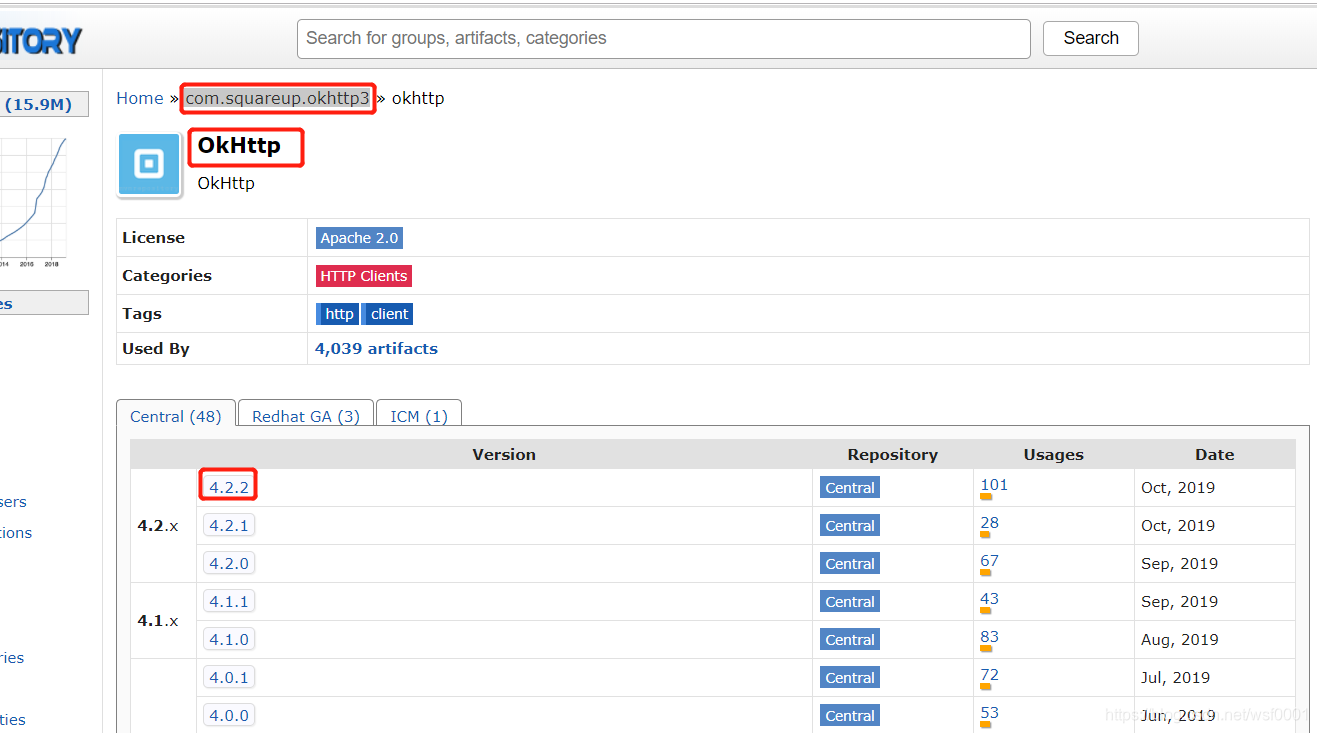1317x733 pixels.
Task: Click the Jul, 2019 date cell
Action: 1175,678
